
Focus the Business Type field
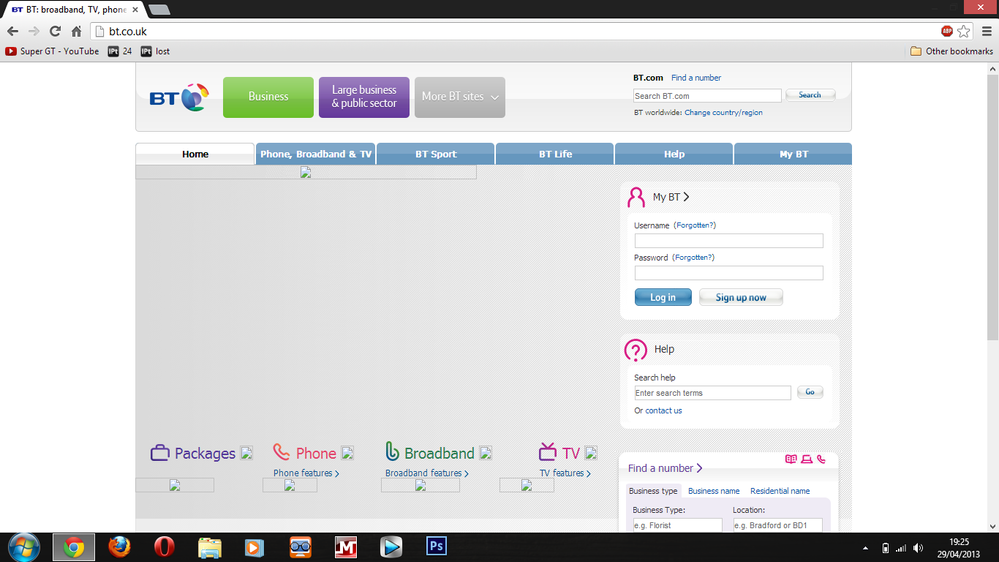click(x=677, y=525)
